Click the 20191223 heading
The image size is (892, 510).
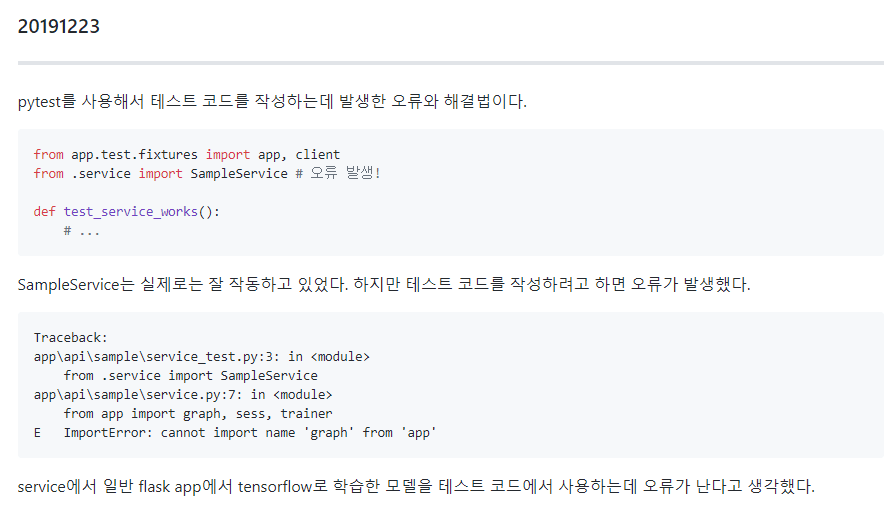point(58,26)
